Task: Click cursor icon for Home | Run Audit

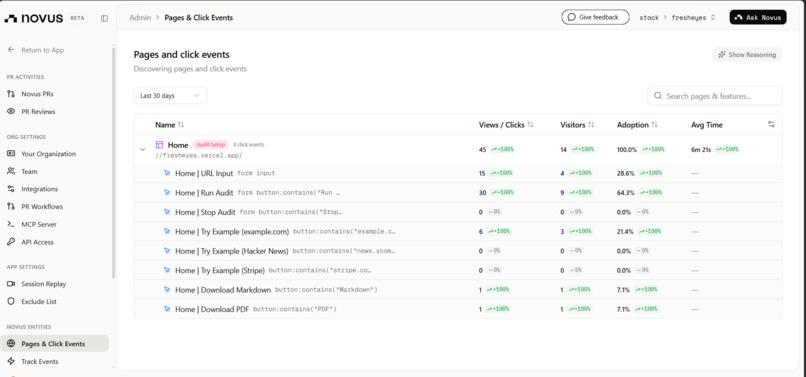Action: [167, 192]
